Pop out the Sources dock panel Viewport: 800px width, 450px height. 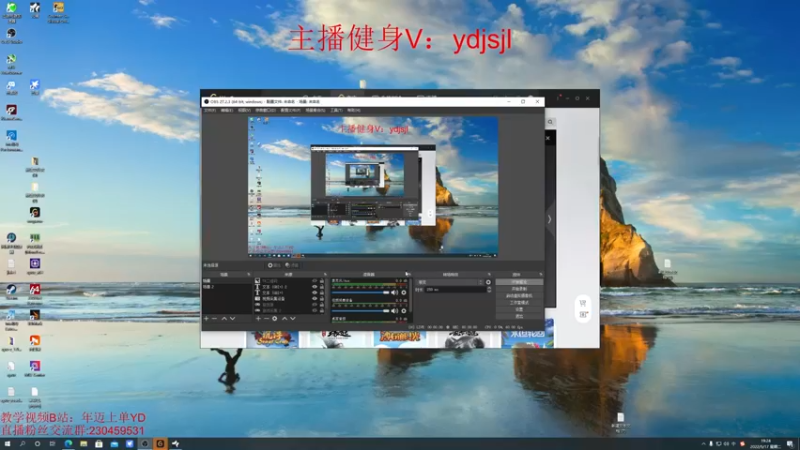point(325,274)
